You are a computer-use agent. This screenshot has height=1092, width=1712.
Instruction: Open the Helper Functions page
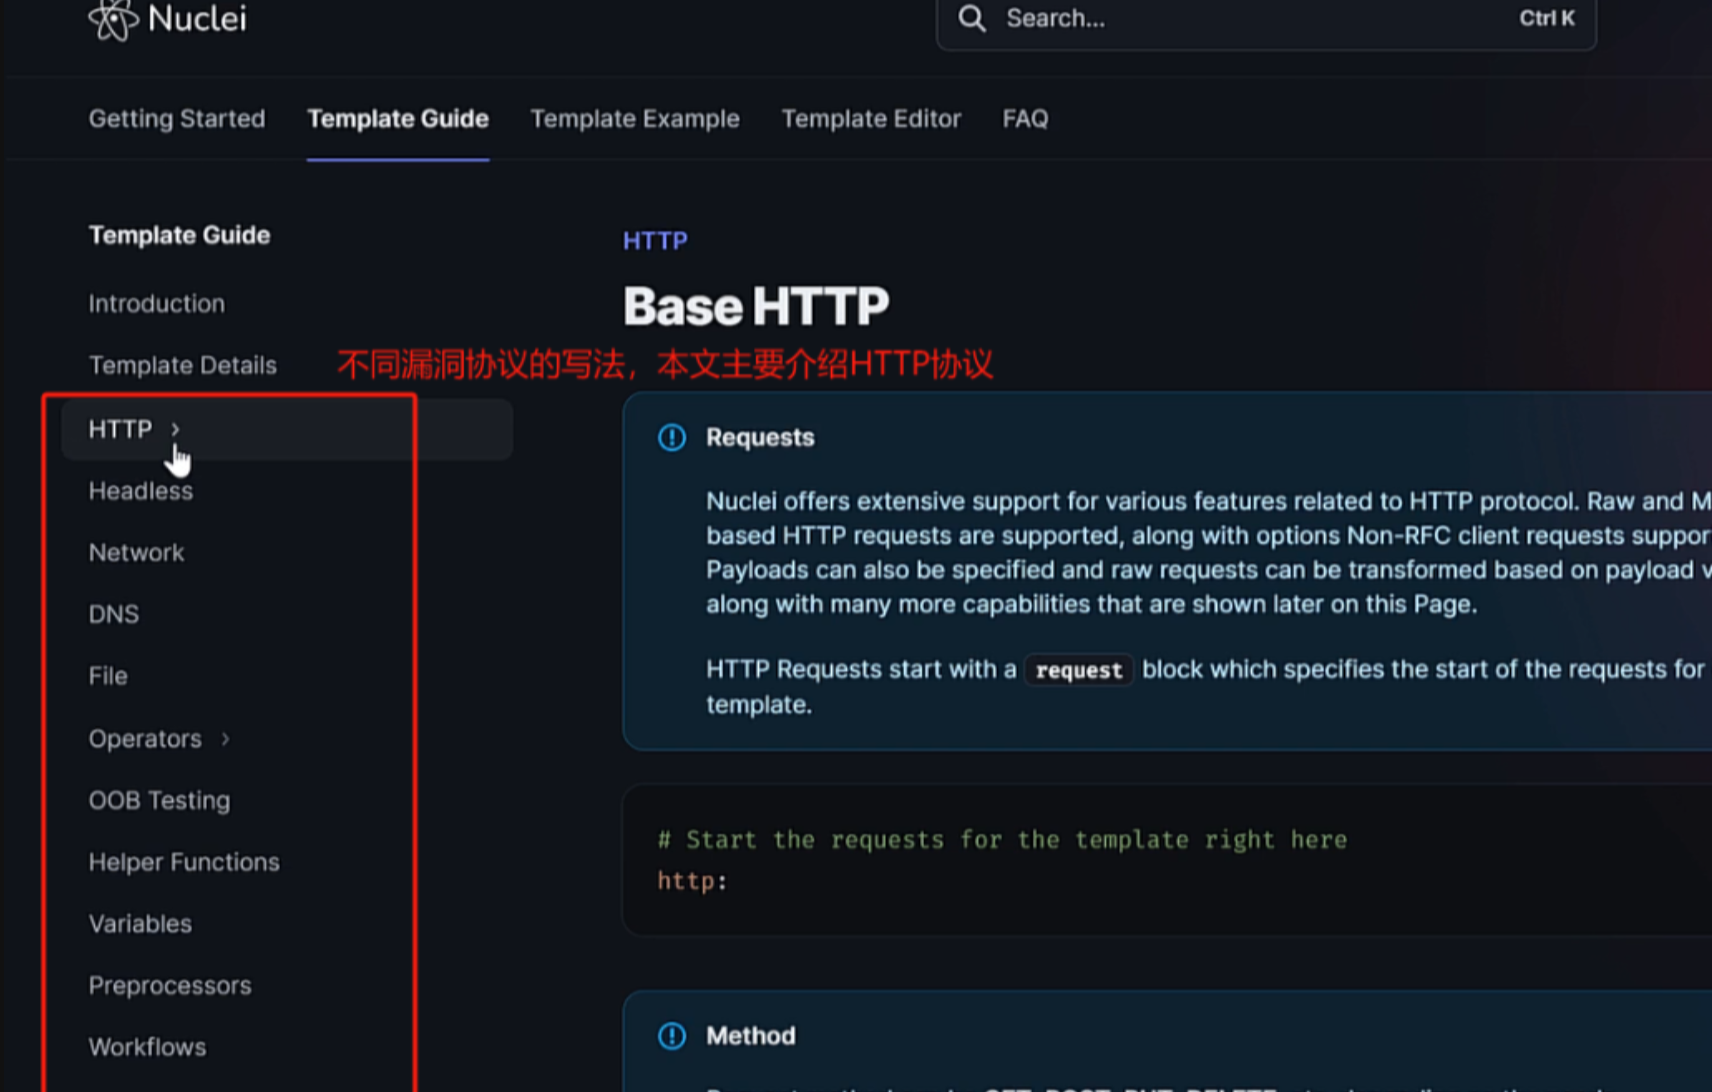point(184,862)
